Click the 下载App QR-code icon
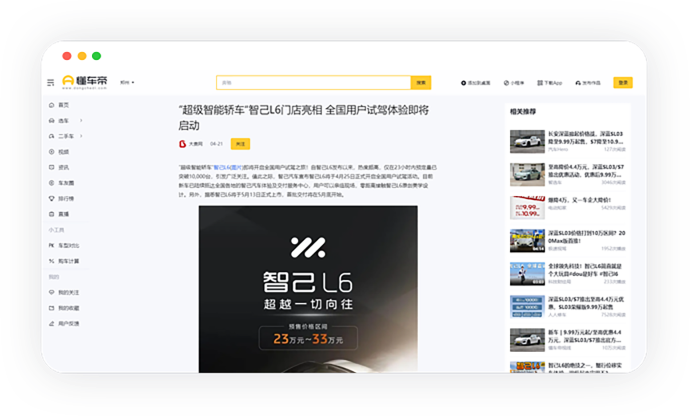 [x=540, y=83]
